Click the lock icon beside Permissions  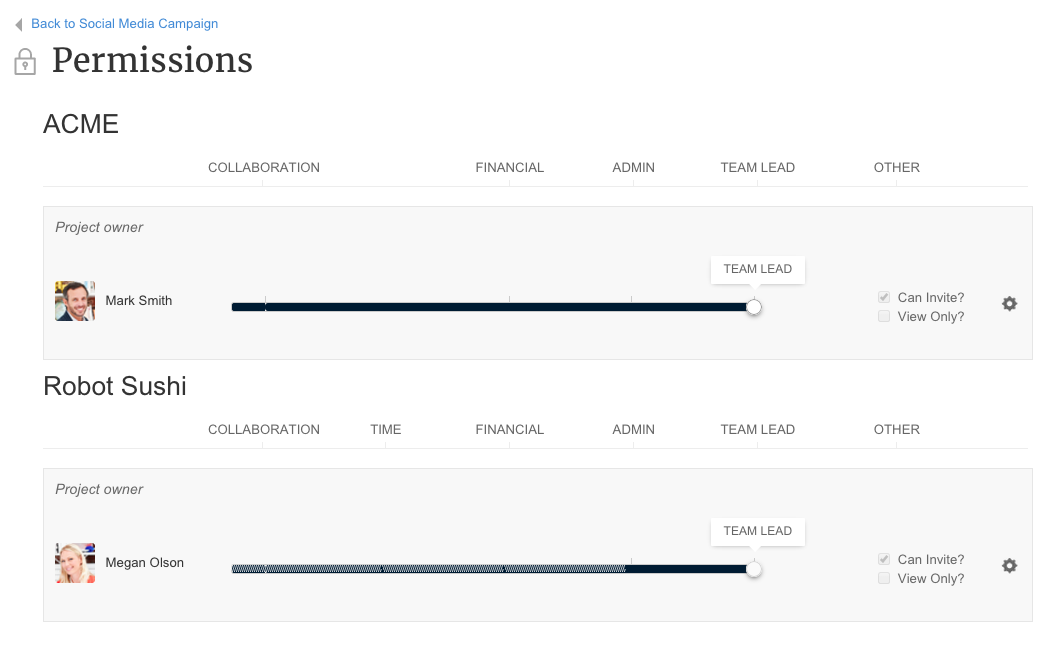click(x=25, y=62)
